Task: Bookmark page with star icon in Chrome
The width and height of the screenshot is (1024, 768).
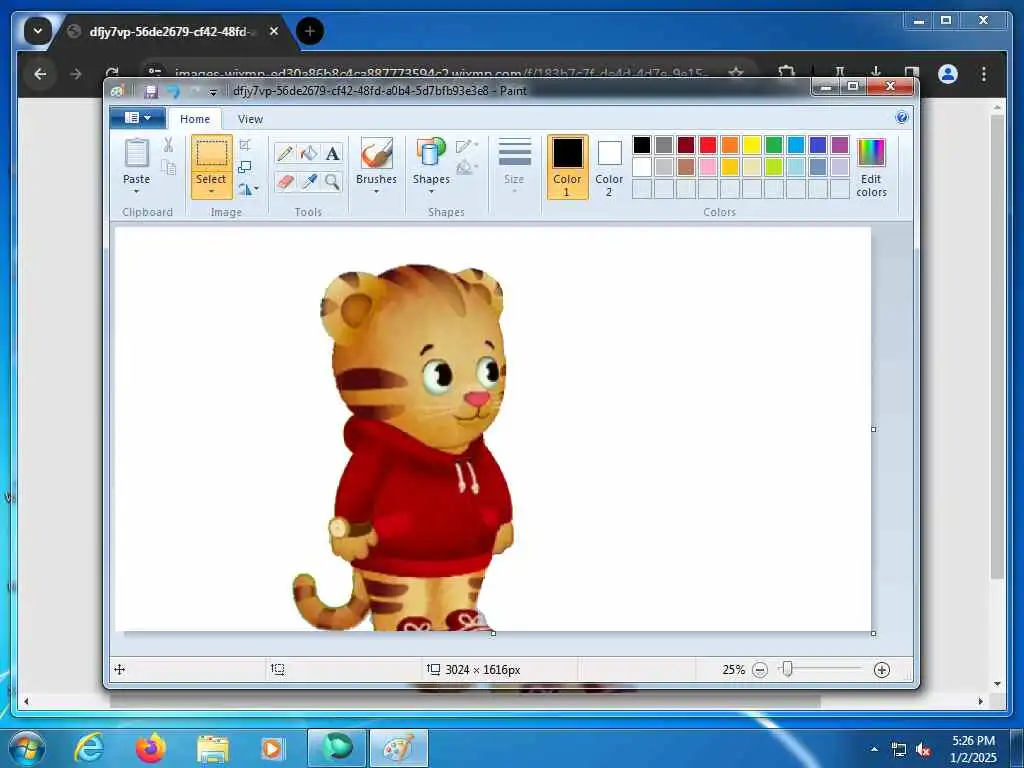Action: pos(735,72)
